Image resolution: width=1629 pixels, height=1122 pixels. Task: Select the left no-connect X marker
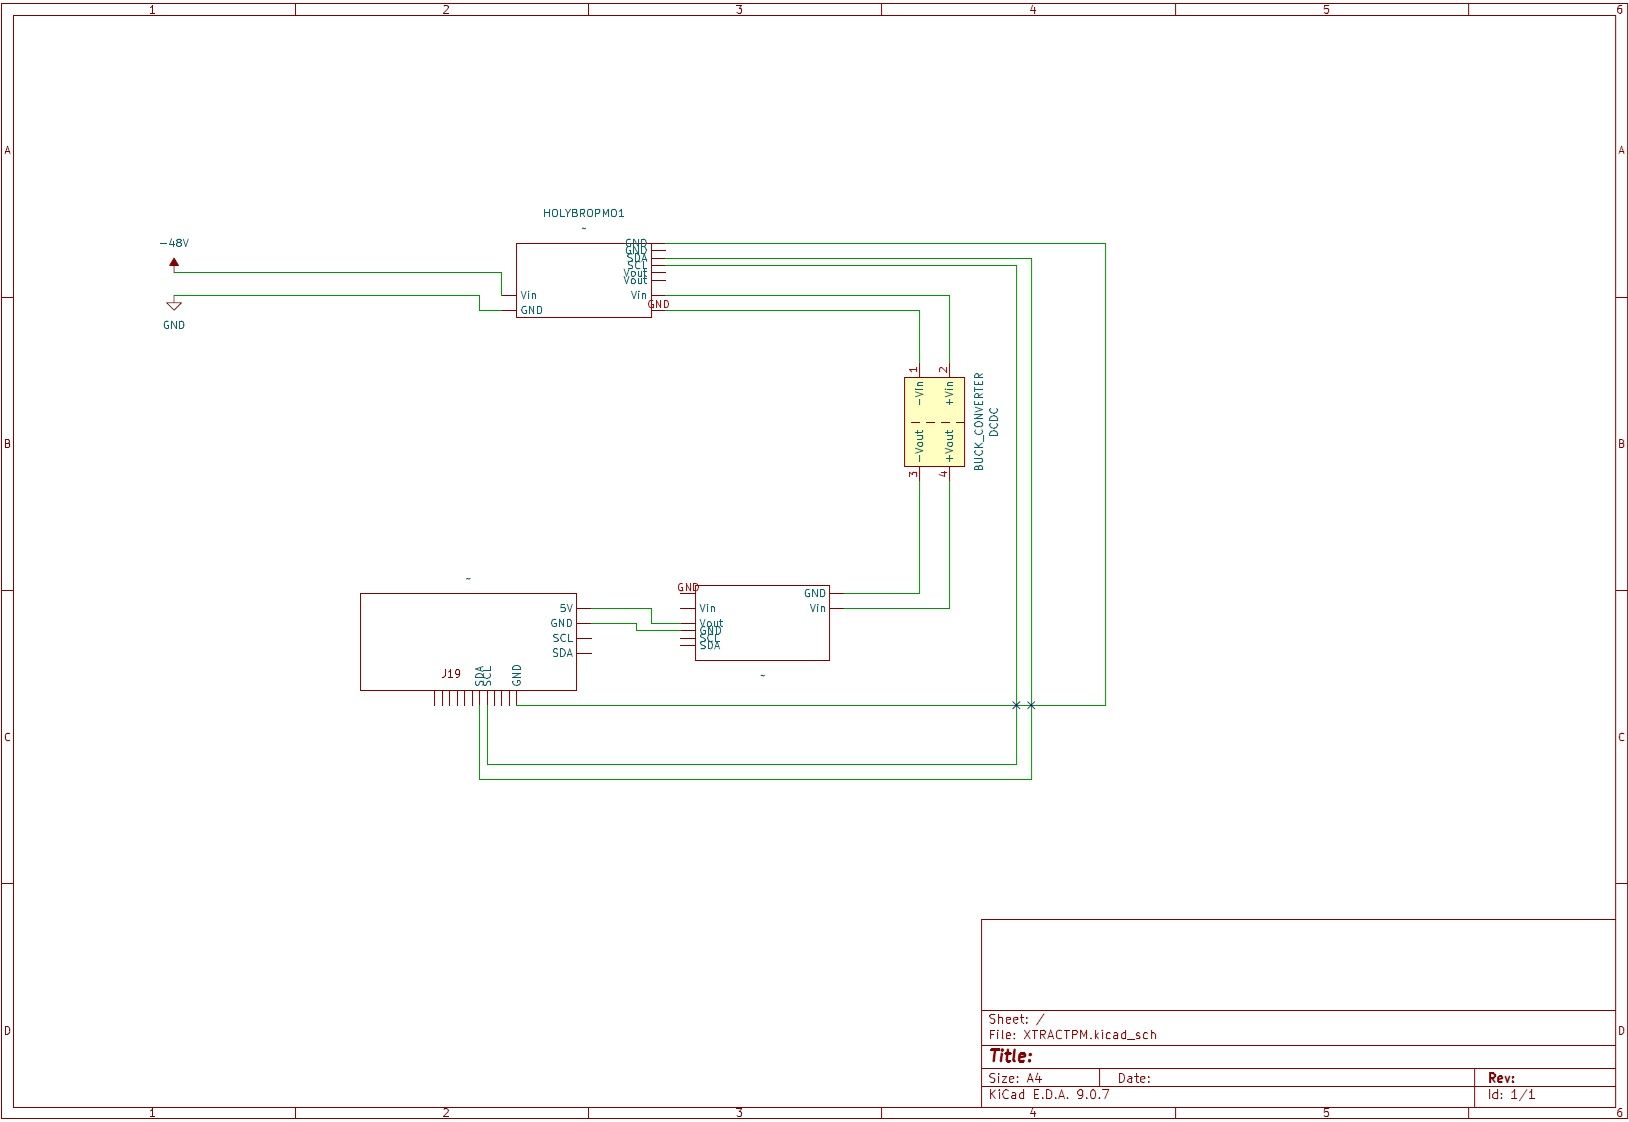[x=1016, y=705]
